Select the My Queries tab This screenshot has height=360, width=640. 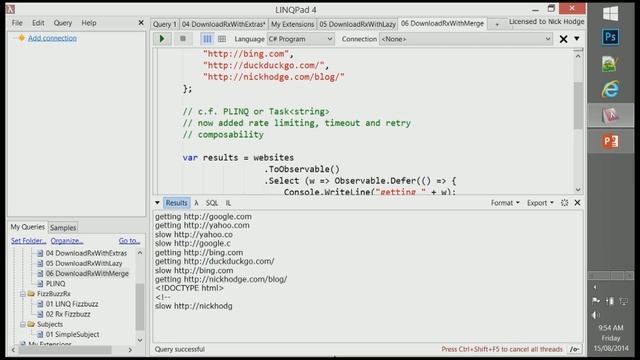click(27, 227)
